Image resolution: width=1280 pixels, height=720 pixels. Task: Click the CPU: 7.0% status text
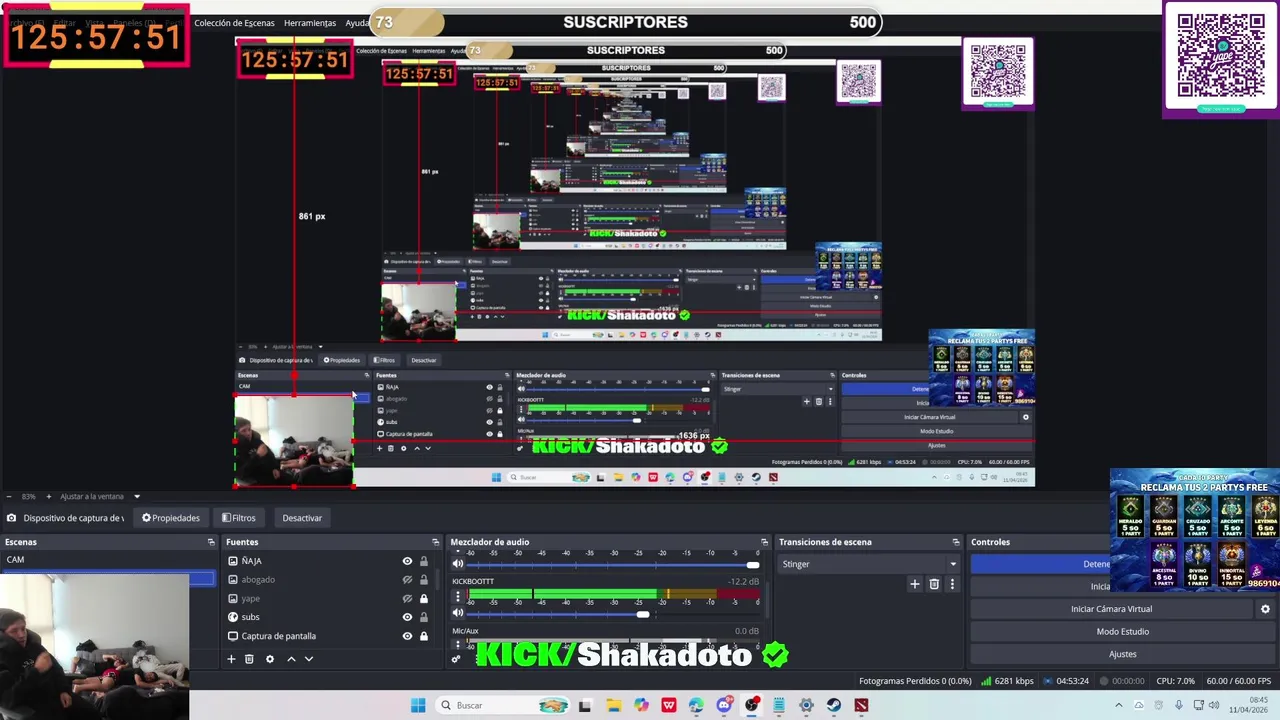point(1175,681)
